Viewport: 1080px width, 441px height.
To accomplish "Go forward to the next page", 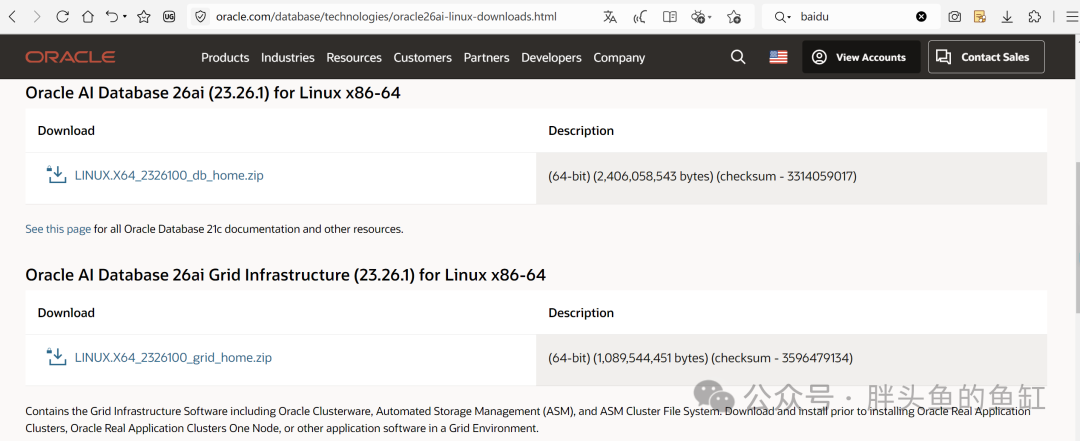I will (37, 17).
